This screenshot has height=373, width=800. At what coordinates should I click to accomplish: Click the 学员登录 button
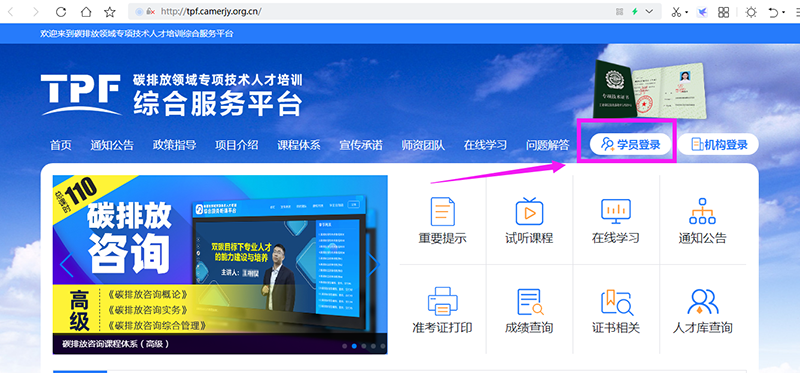point(630,144)
